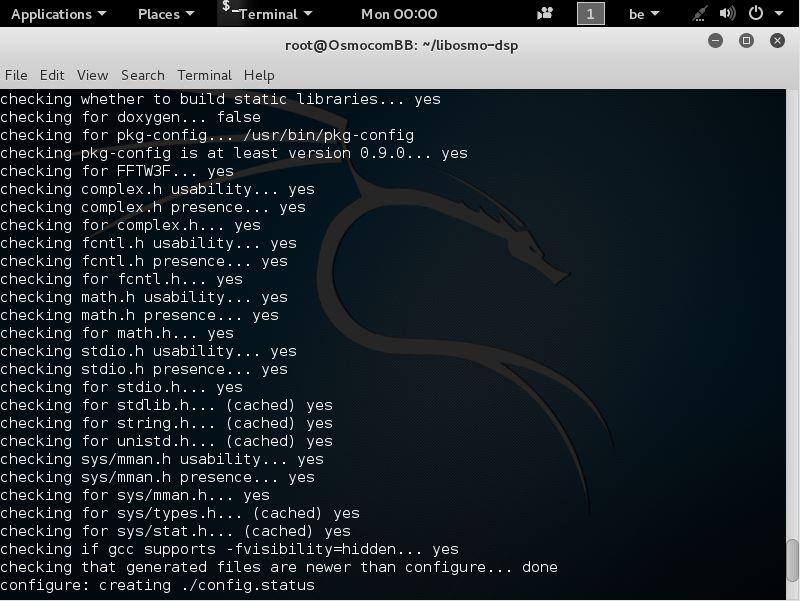Click line 'checking complex.h usability... yes'
800x602 pixels.
pyautogui.click(x=158, y=189)
